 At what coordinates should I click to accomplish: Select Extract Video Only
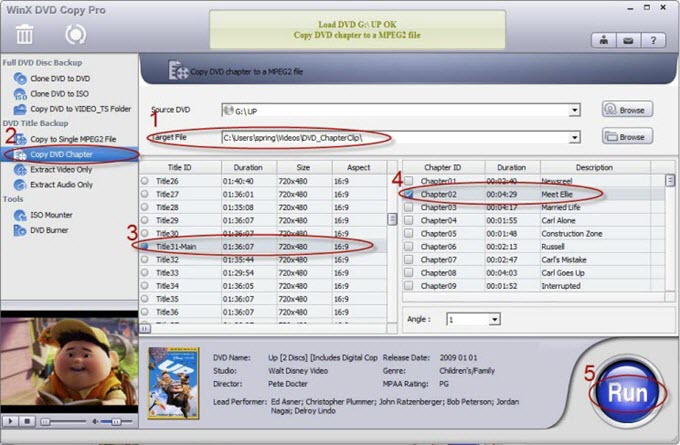[61, 170]
